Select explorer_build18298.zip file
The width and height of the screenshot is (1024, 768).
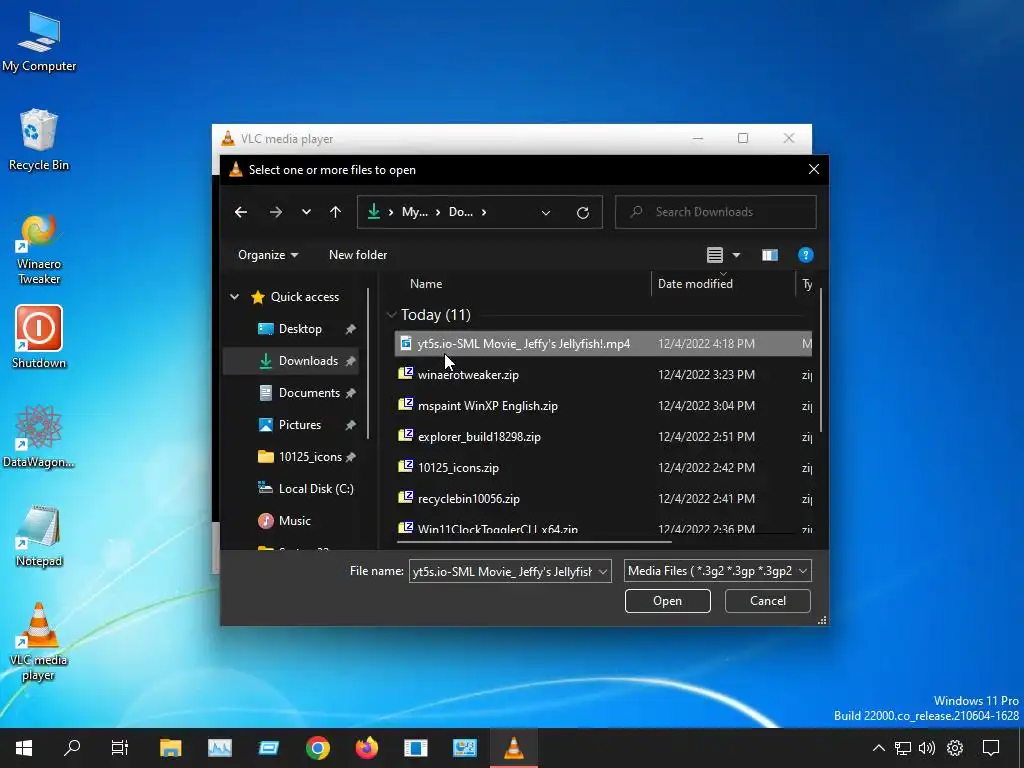point(479,437)
